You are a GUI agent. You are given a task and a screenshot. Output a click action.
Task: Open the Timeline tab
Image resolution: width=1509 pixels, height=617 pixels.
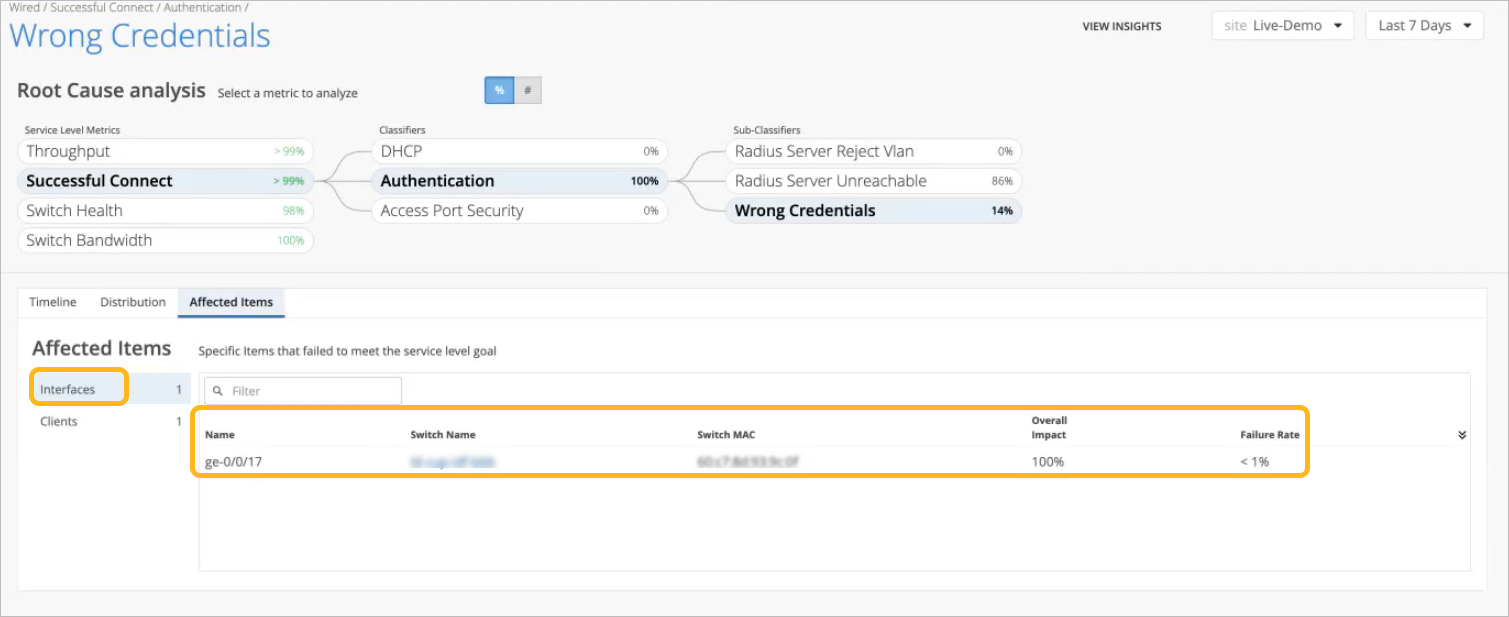click(52, 302)
